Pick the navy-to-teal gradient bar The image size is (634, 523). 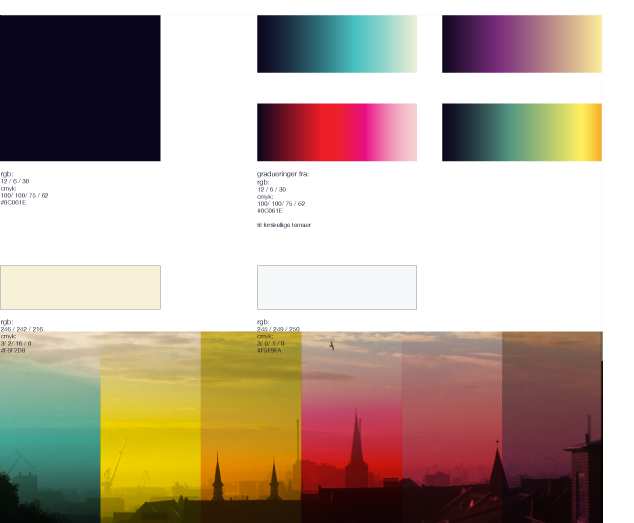tap(337, 44)
